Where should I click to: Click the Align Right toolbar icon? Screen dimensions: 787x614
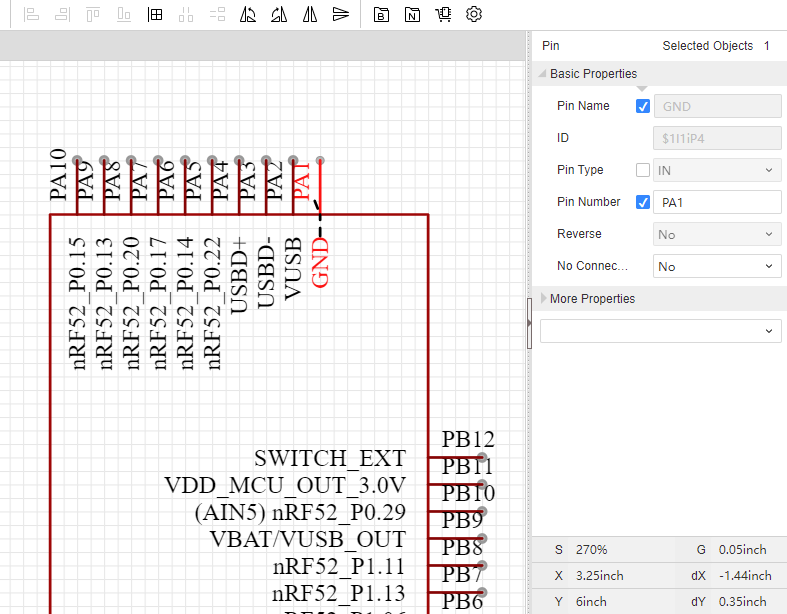pos(62,15)
